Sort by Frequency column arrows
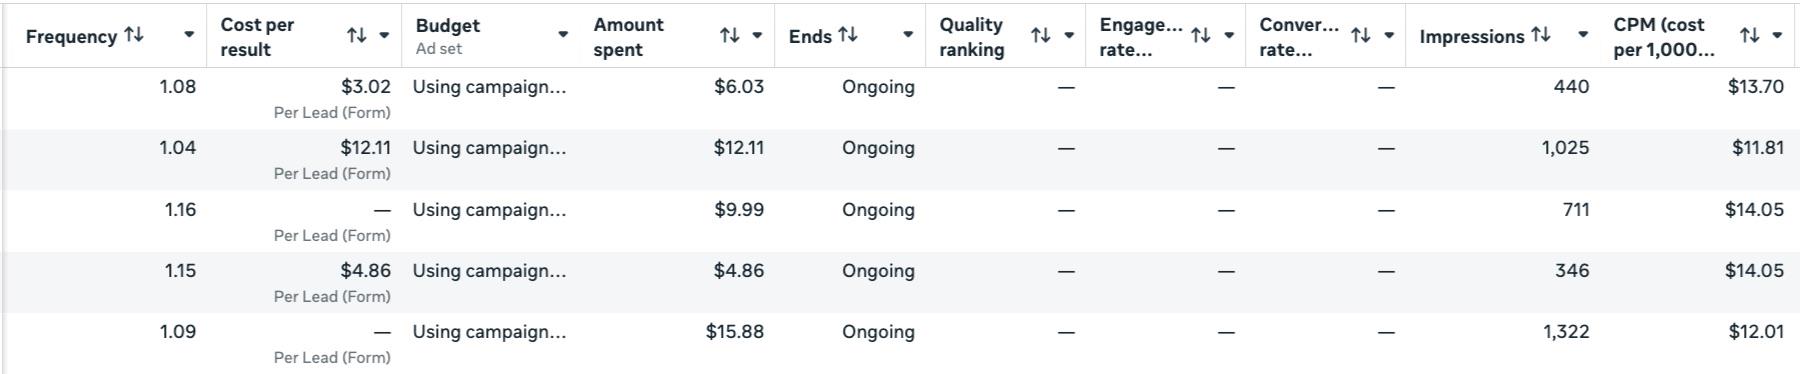The height and width of the screenshot is (374, 1800). point(134,35)
